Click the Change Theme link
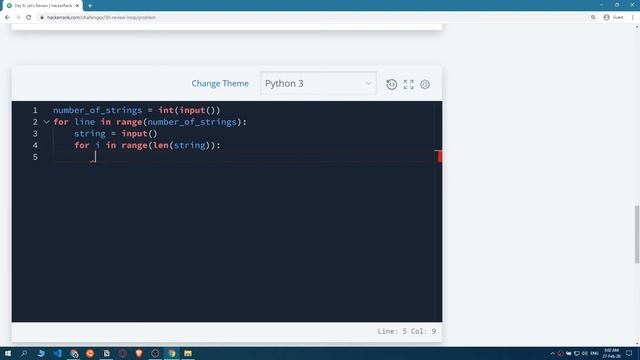 (x=220, y=83)
